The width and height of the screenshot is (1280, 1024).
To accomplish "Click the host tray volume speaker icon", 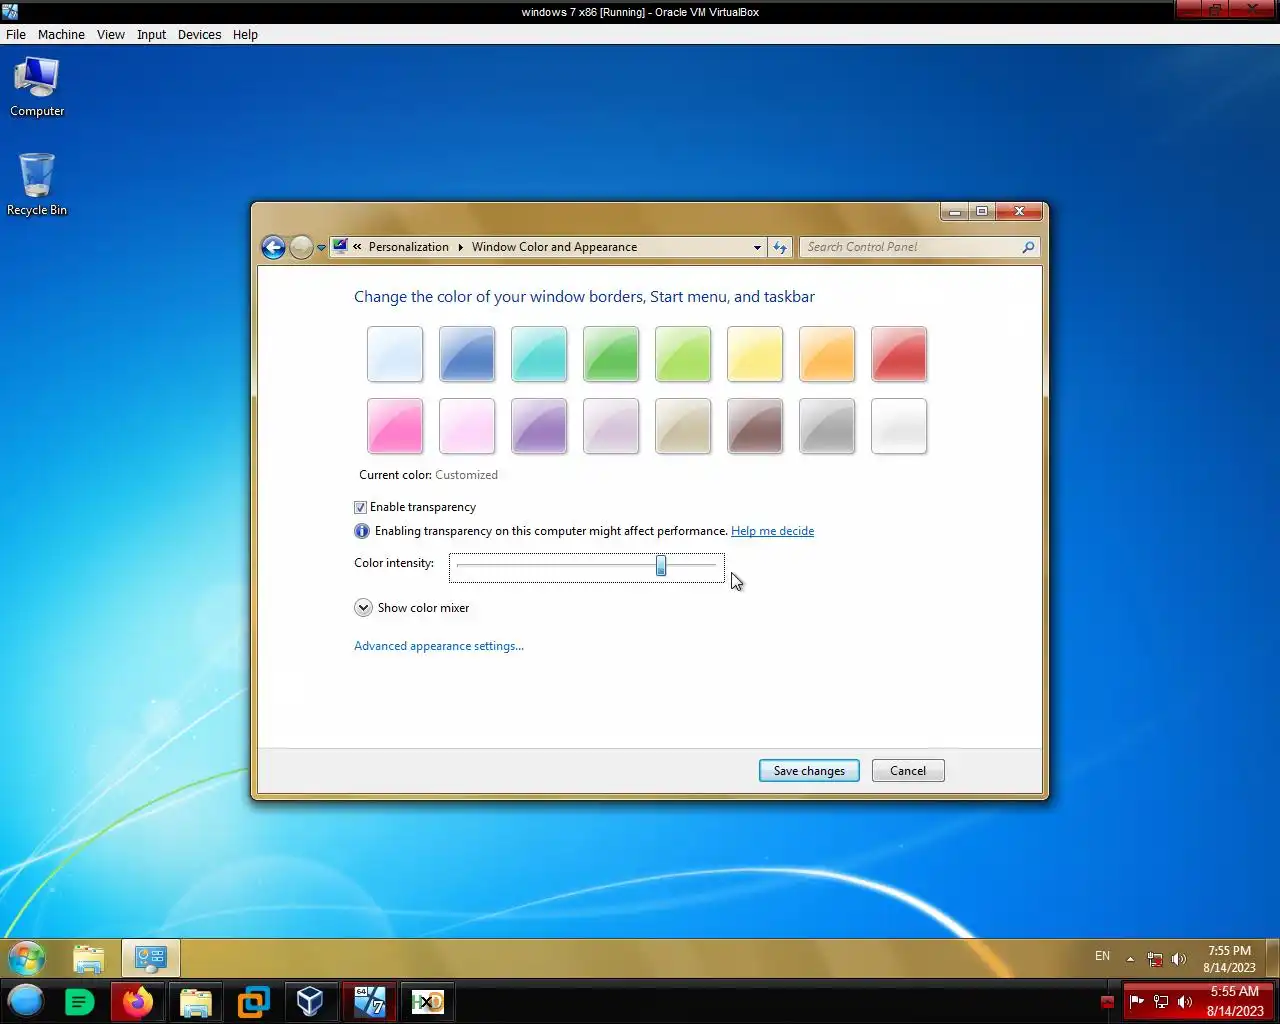I will point(1185,1001).
